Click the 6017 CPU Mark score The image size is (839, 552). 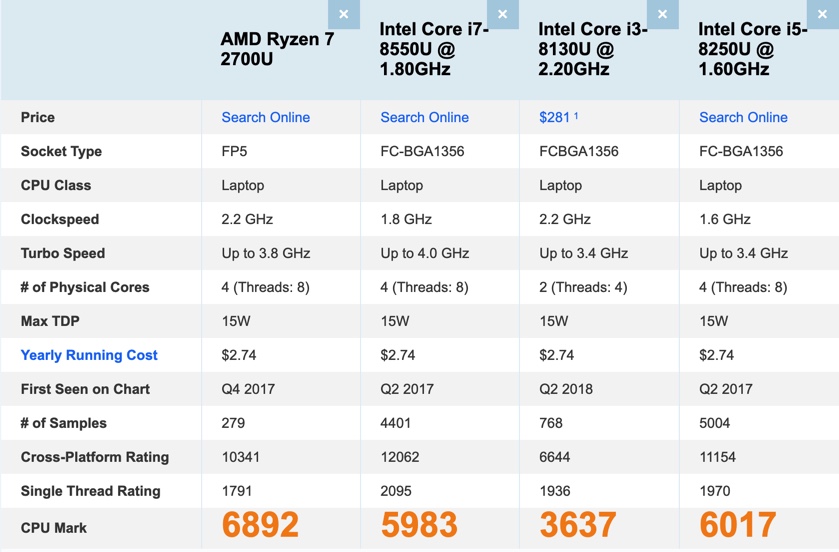737,526
